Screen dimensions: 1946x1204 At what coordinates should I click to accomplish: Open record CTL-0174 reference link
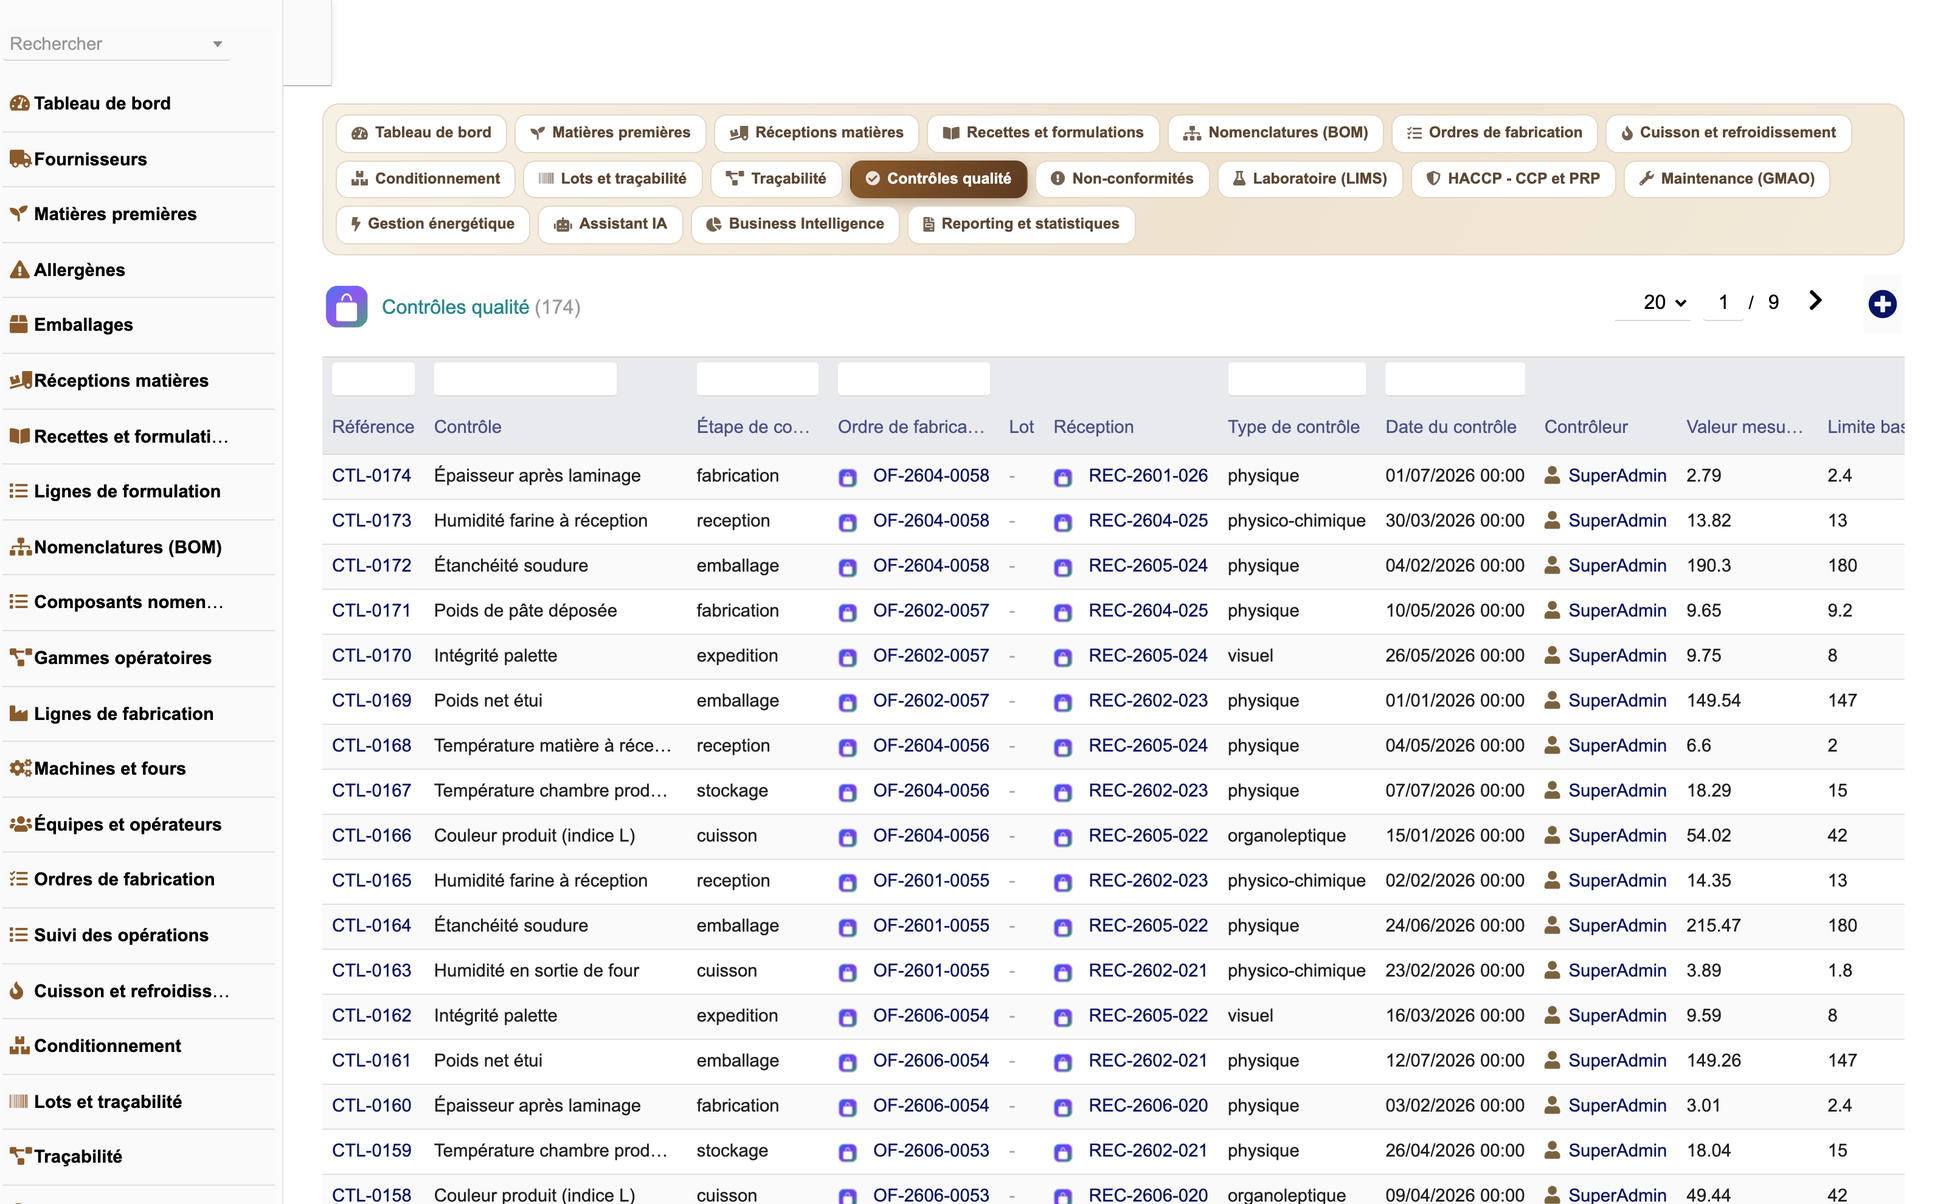coord(371,476)
